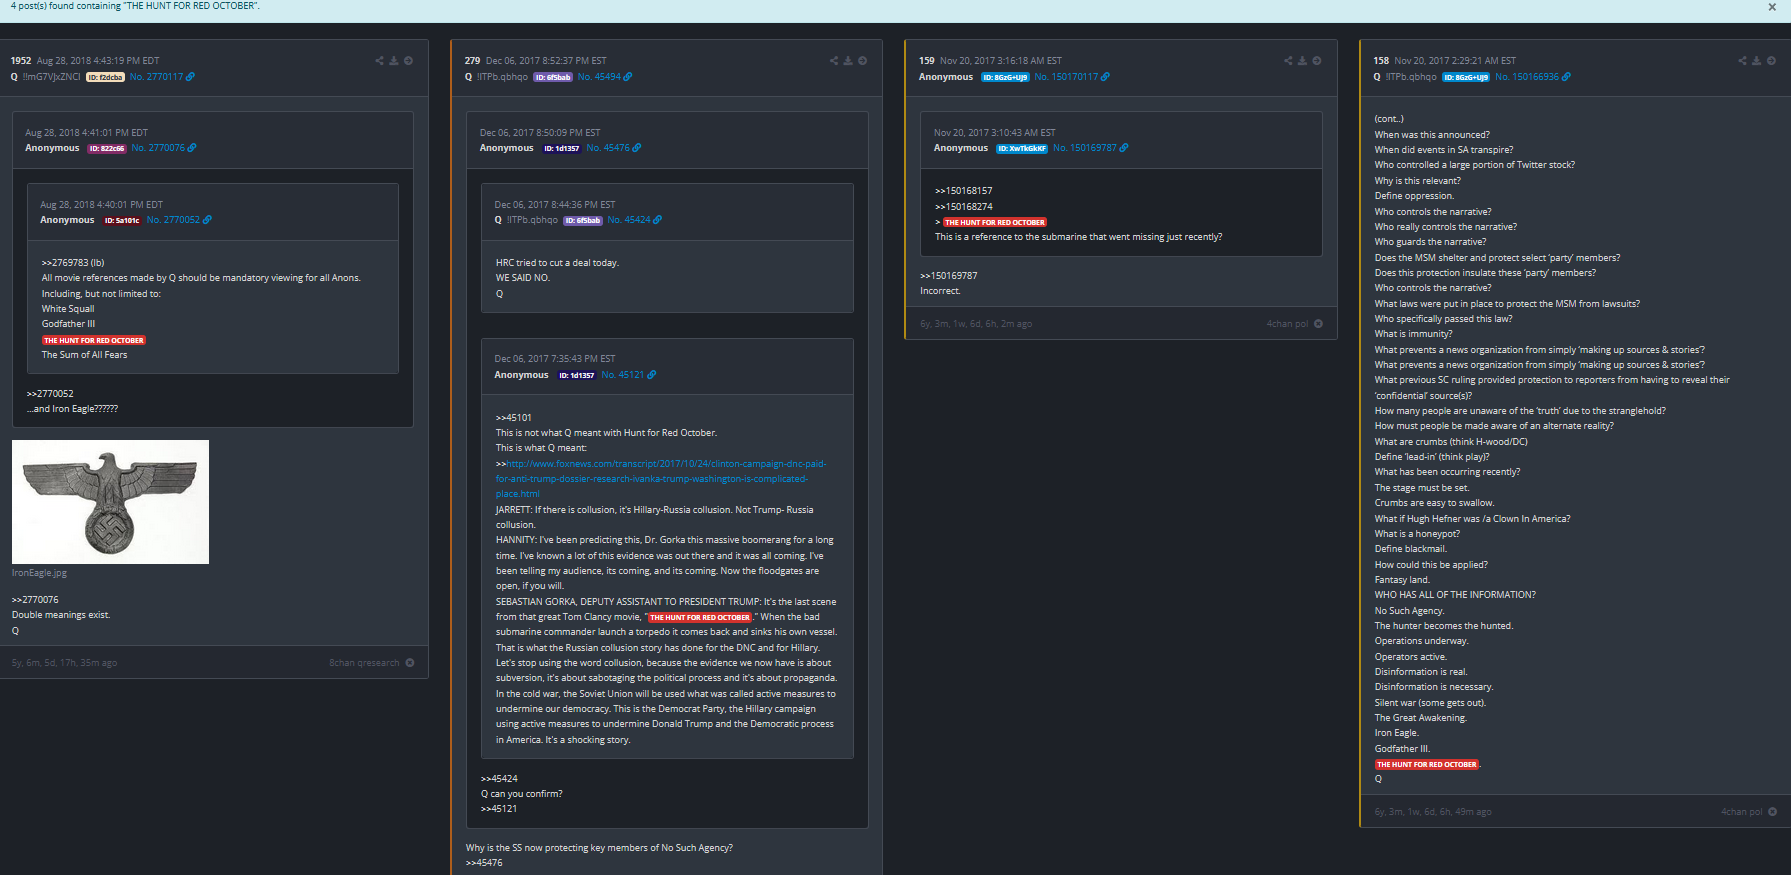This screenshot has width=1791, height=875.
Task: Click highlighted HUNT FOR RED OCTOBER in Gorka quote
Action: (x=700, y=617)
